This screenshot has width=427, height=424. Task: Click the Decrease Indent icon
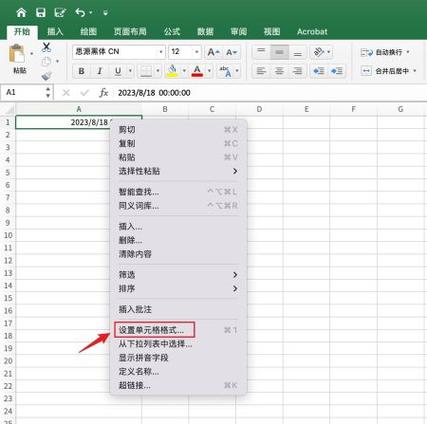319,71
